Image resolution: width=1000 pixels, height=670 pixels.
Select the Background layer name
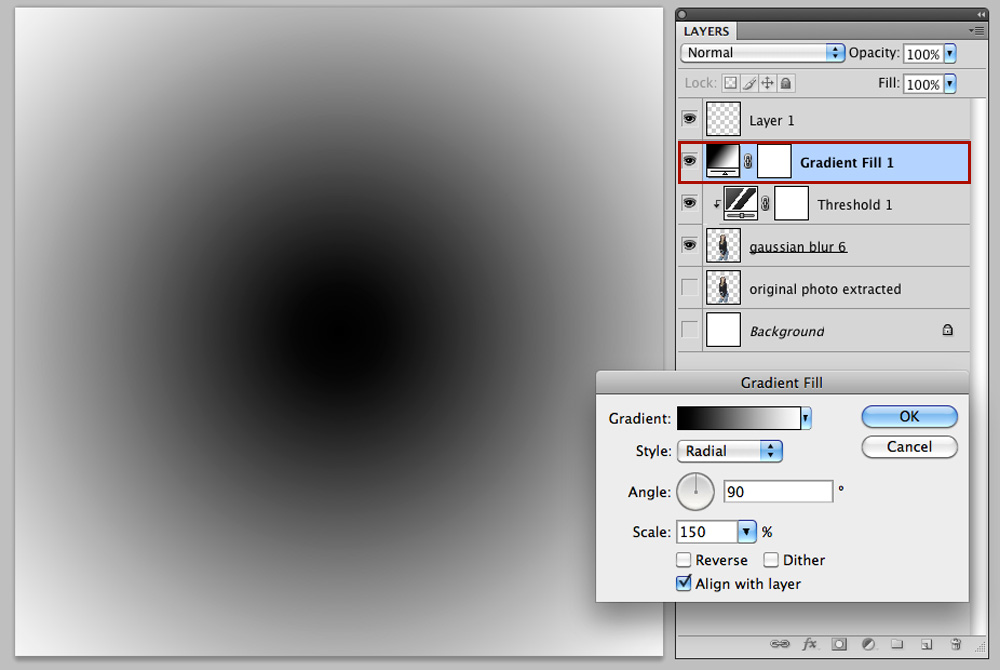coord(787,331)
